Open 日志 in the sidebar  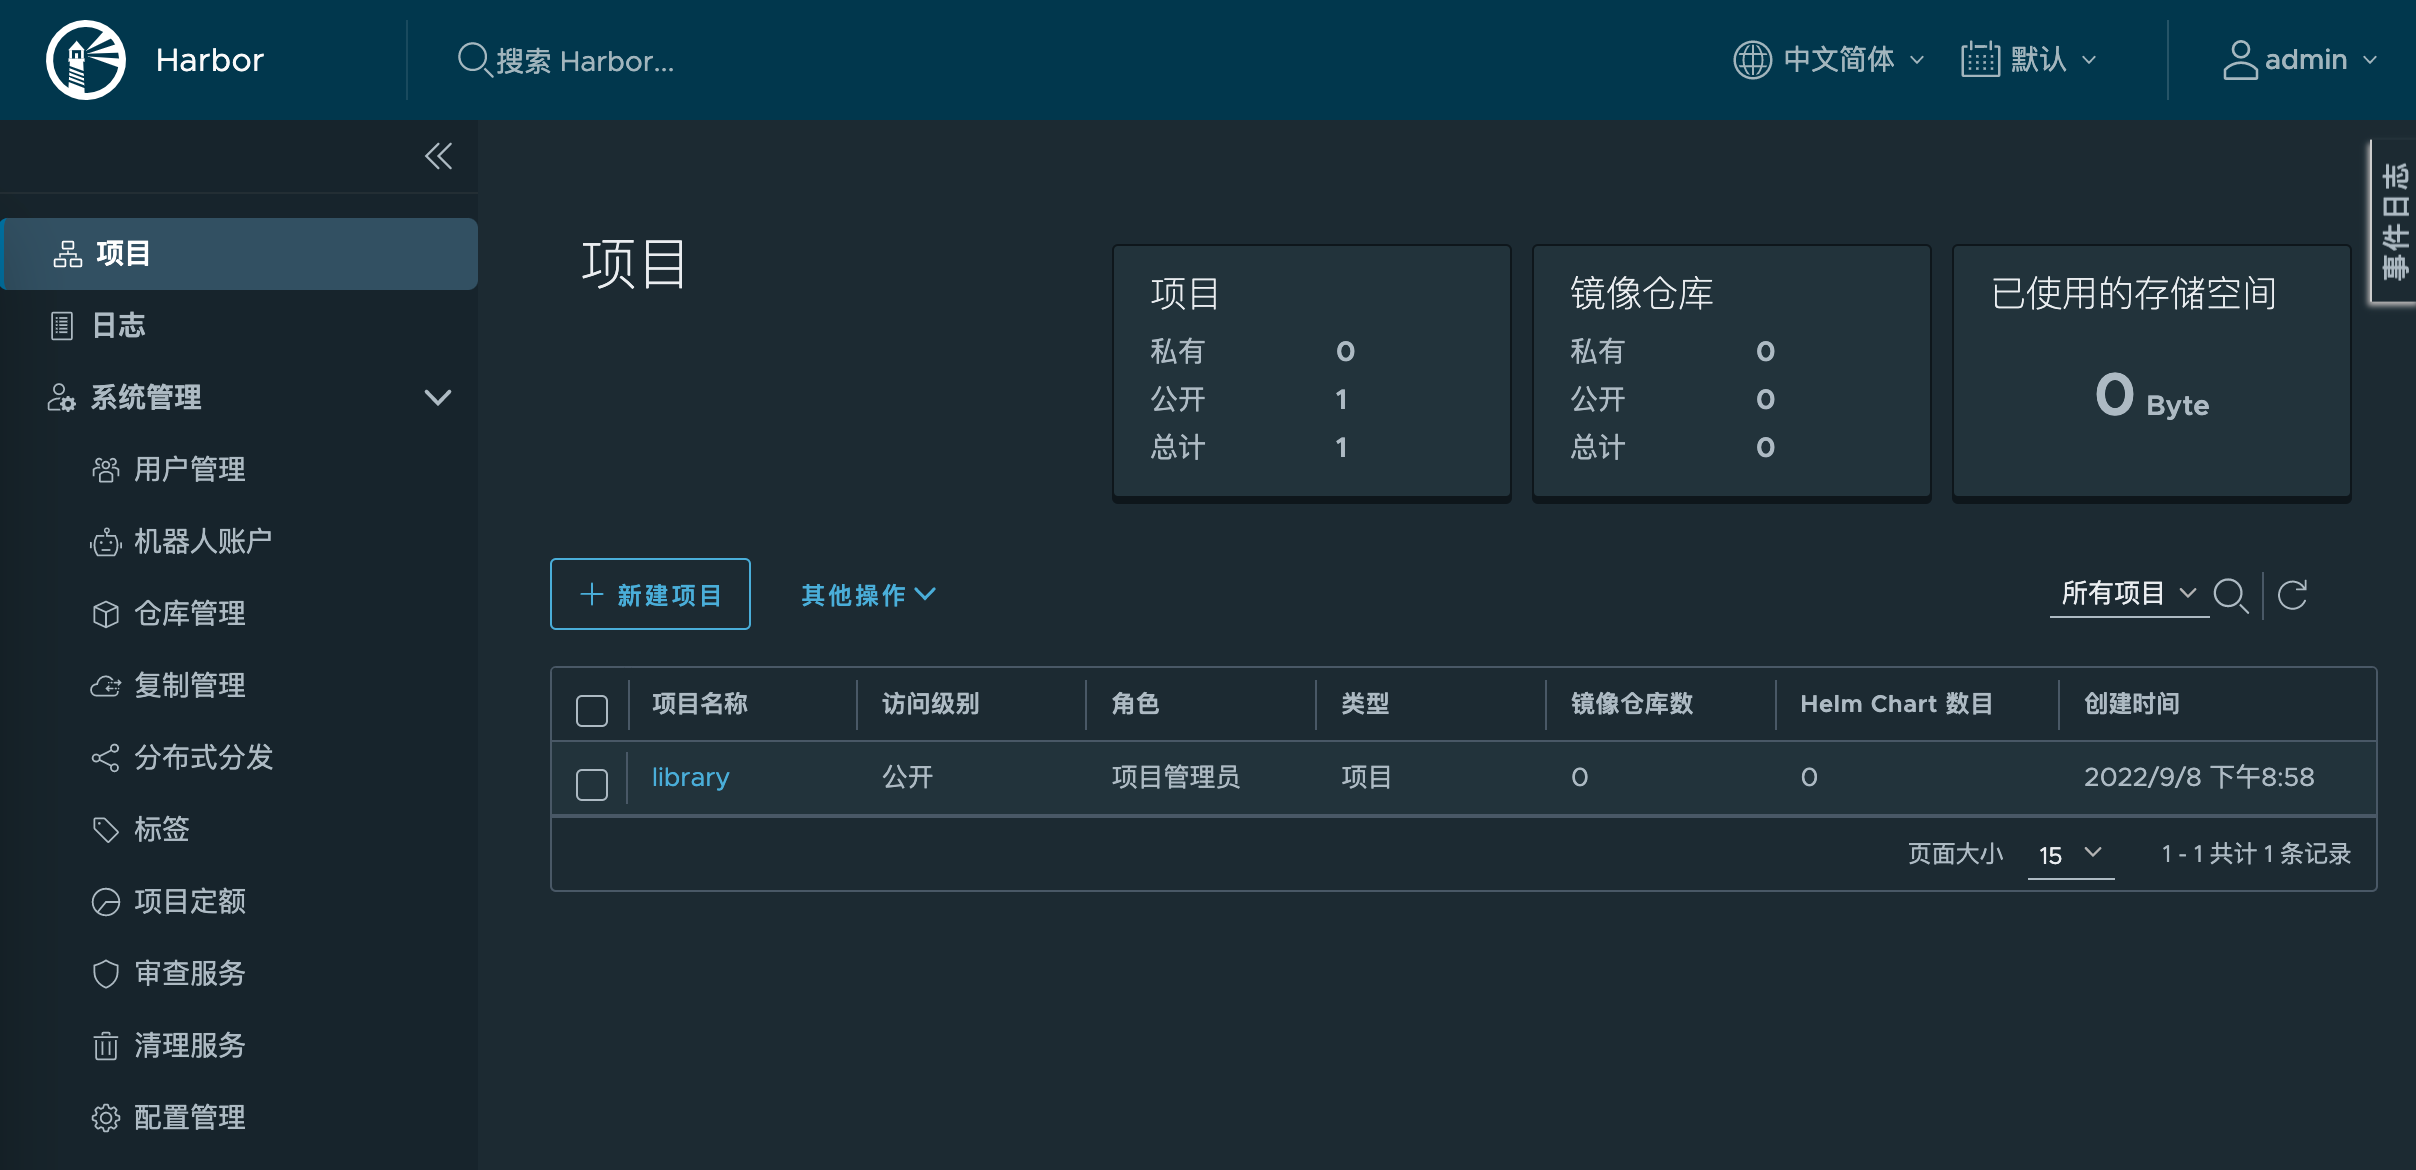(118, 326)
